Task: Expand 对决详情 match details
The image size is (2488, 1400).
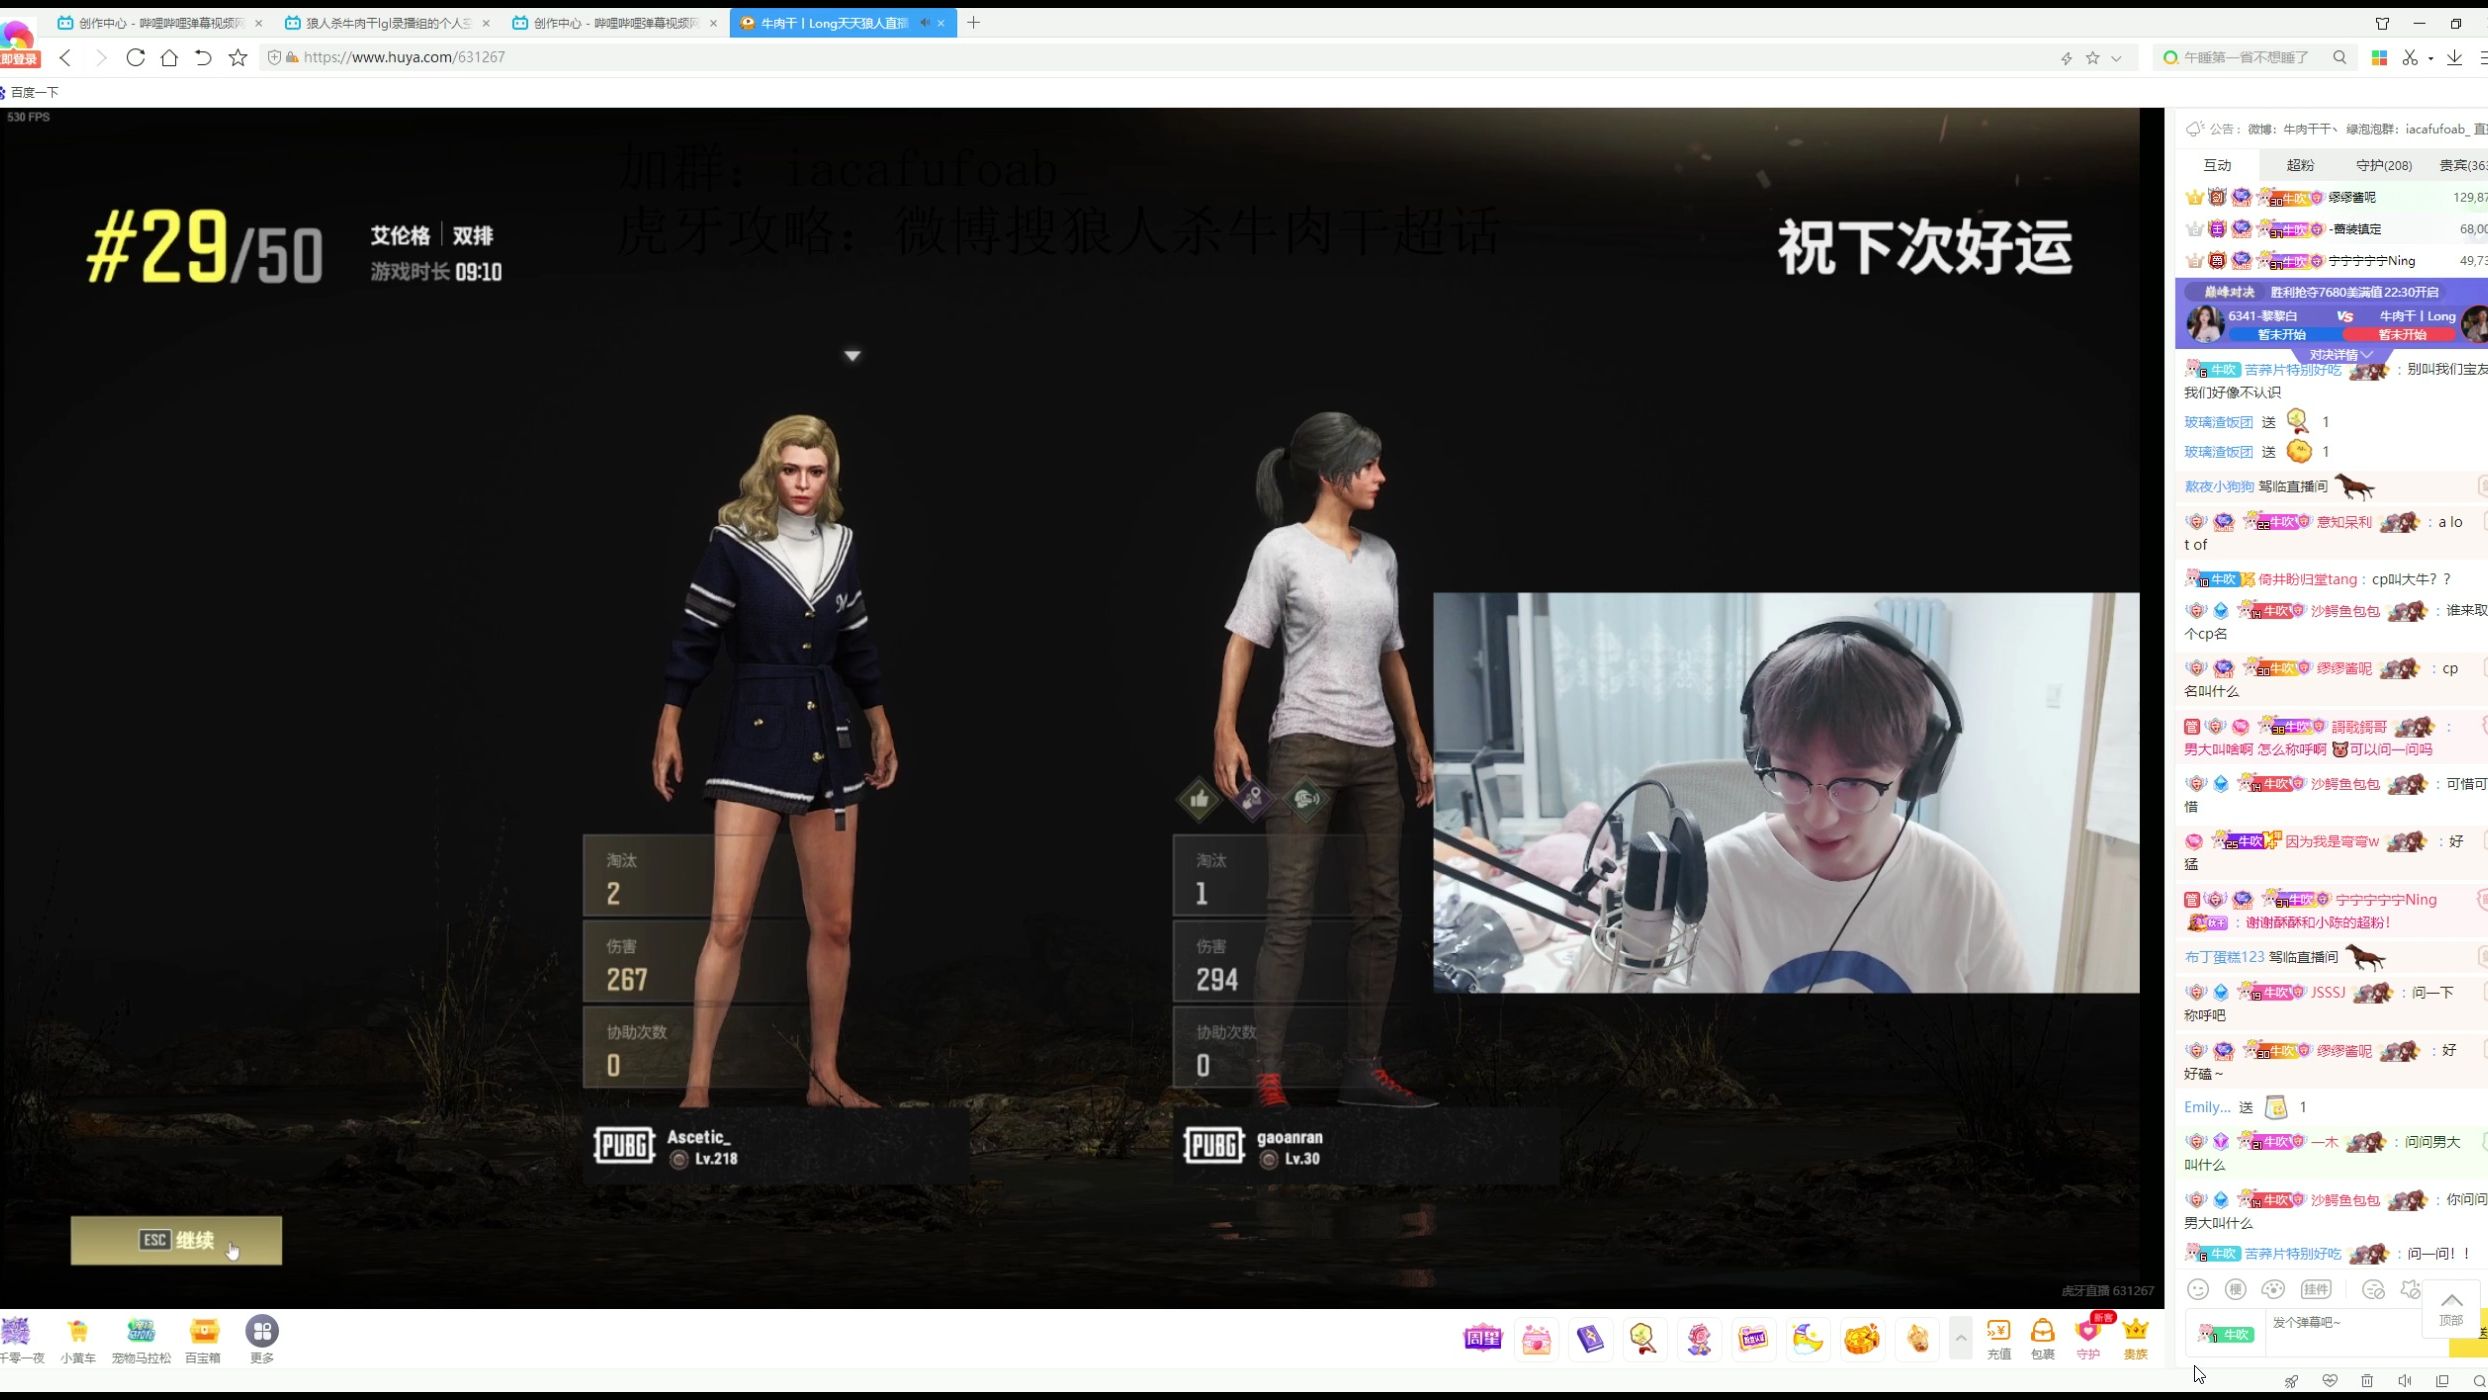Action: (x=2341, y=354)
